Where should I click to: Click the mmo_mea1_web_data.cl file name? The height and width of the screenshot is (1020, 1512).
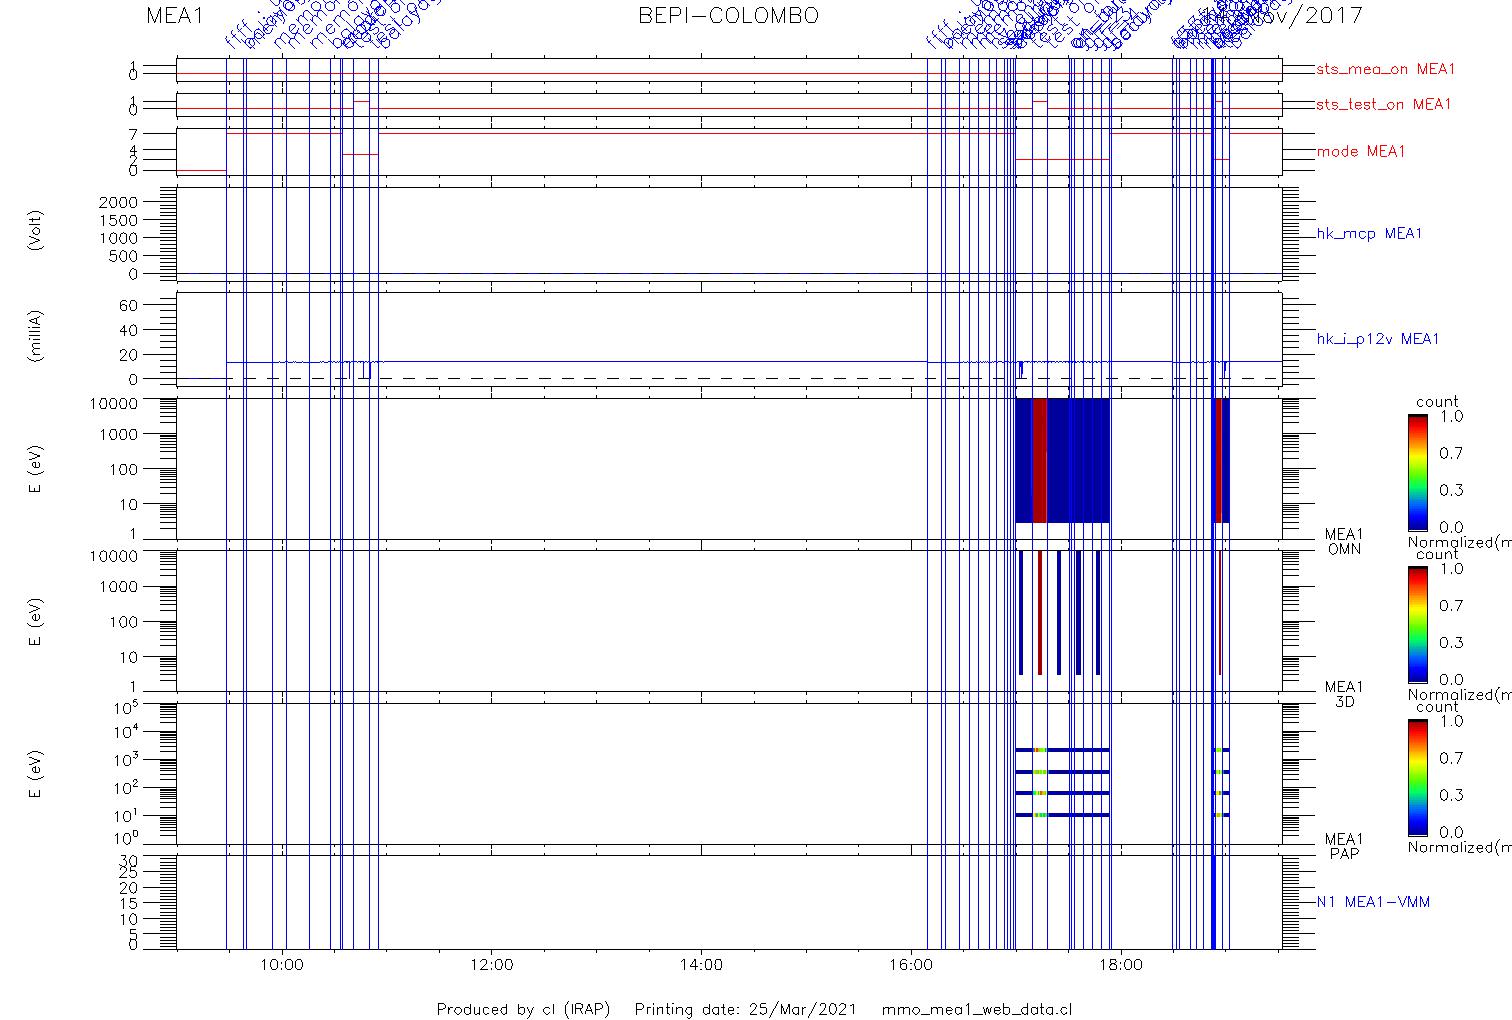coord(977,1009)
